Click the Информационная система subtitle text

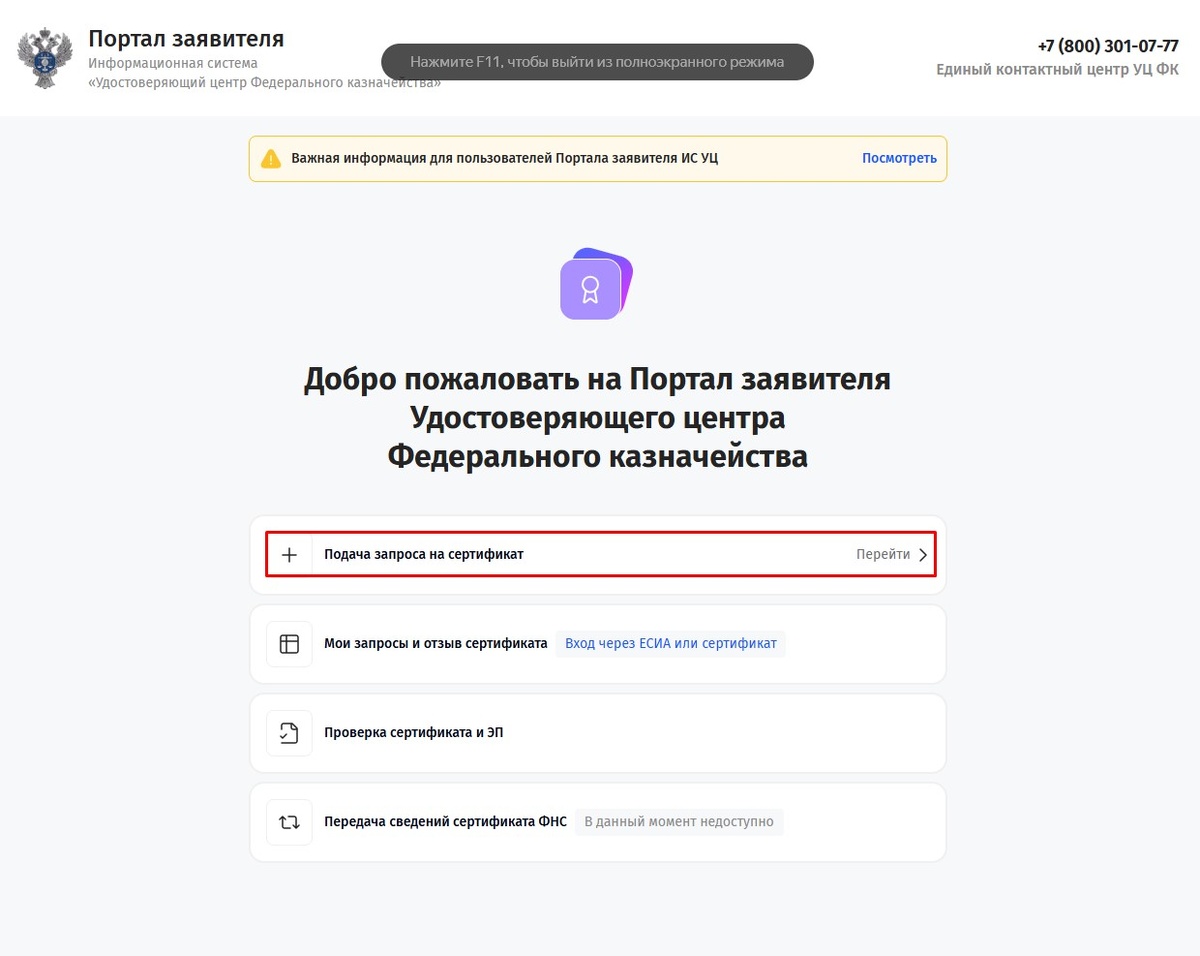tap(172, 63)
